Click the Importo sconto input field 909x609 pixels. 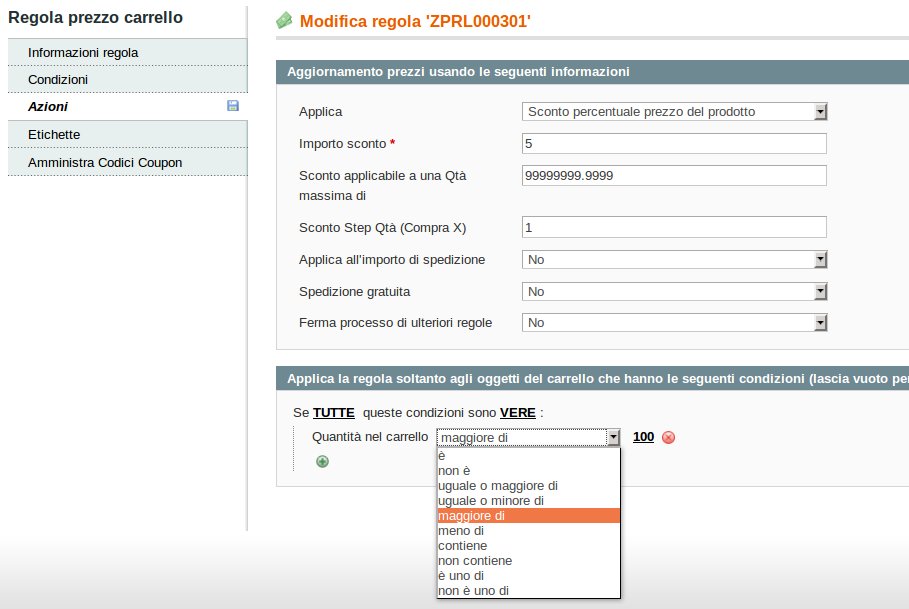pos(674,143)
